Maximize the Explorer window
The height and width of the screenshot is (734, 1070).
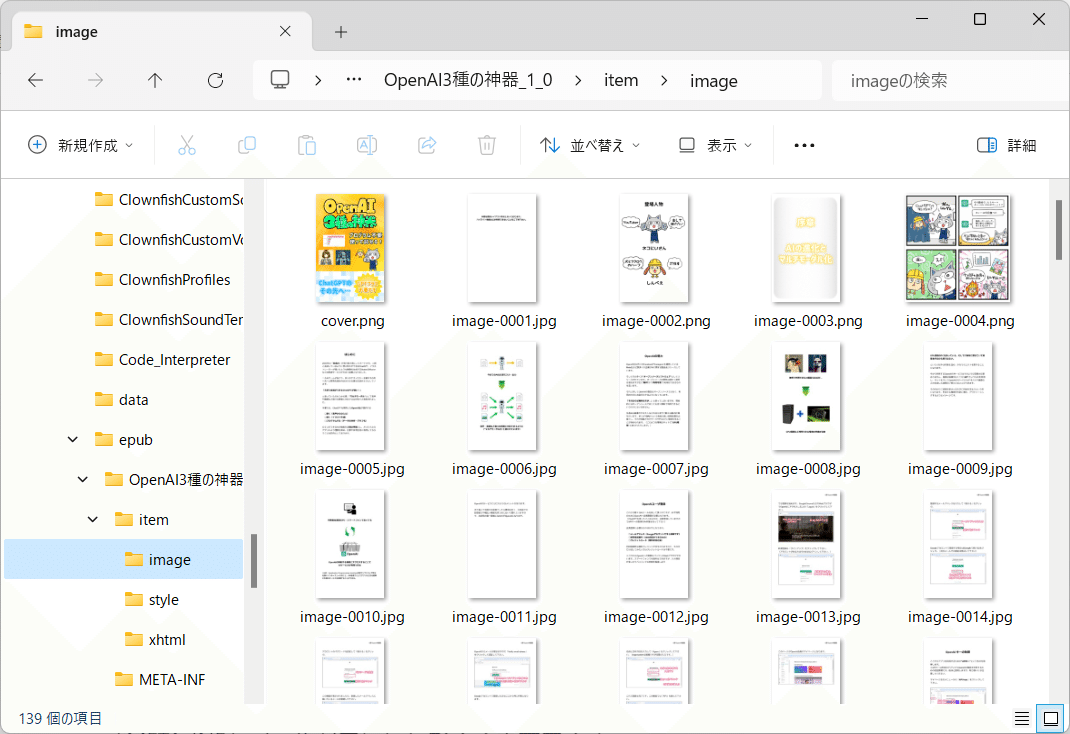(x=980, y=19)
